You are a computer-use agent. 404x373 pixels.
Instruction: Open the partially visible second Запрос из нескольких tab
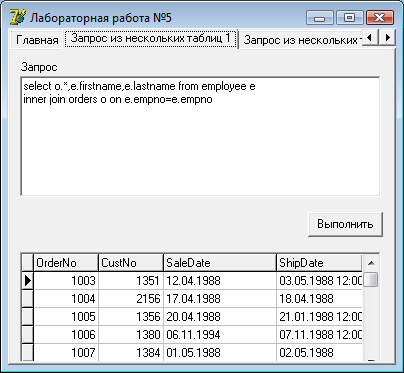point(301,40)
